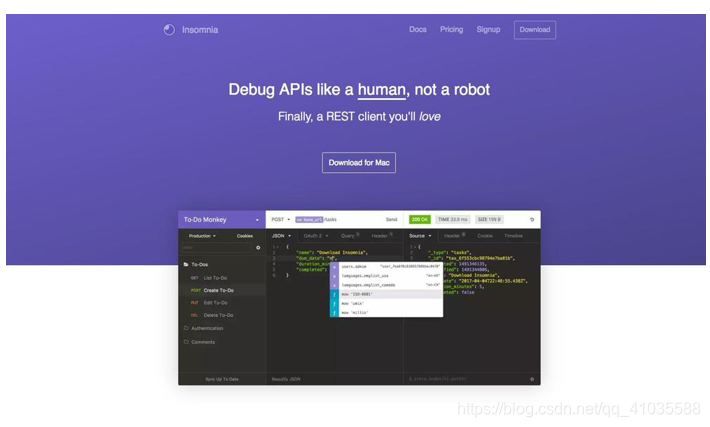The height and width of the screenshot is (427, 710).
Task: Click the Send request button
Action: point(391,220)
